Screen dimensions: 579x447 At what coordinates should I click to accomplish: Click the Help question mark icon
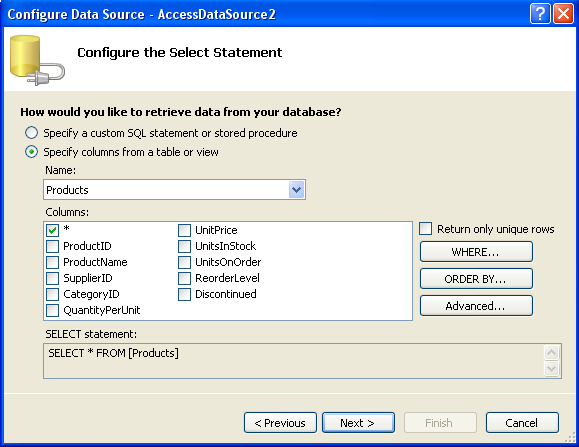[540, 14]
